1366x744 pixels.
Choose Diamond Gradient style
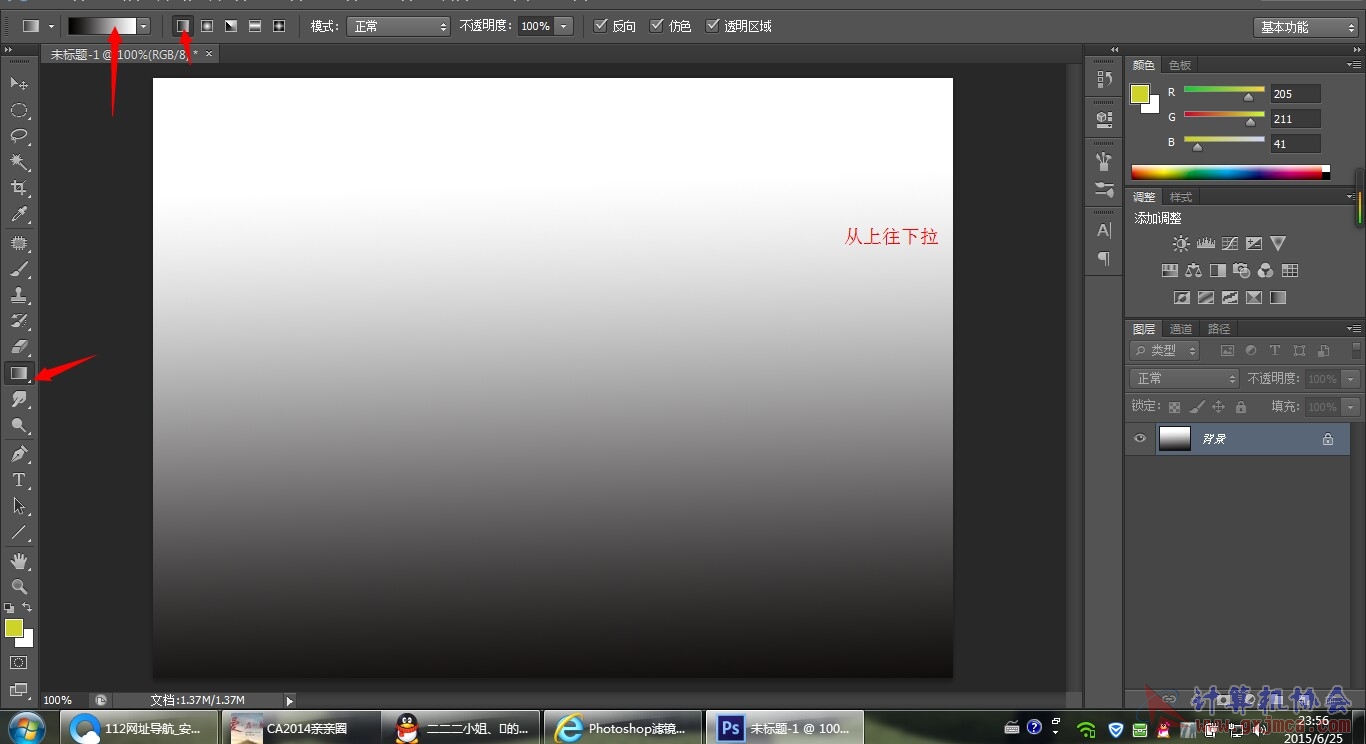point(279,26)
